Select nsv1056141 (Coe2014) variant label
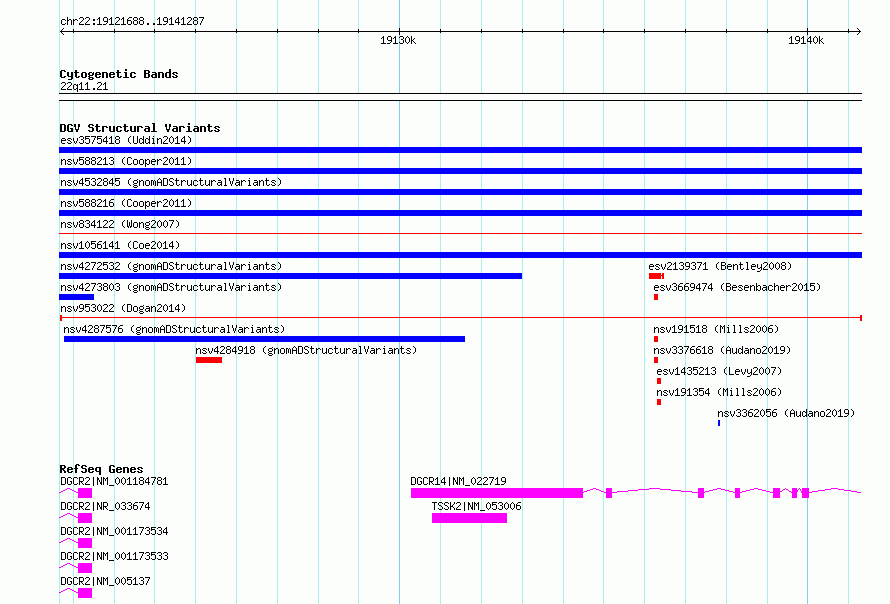The image size is (890, 604). 120,245
